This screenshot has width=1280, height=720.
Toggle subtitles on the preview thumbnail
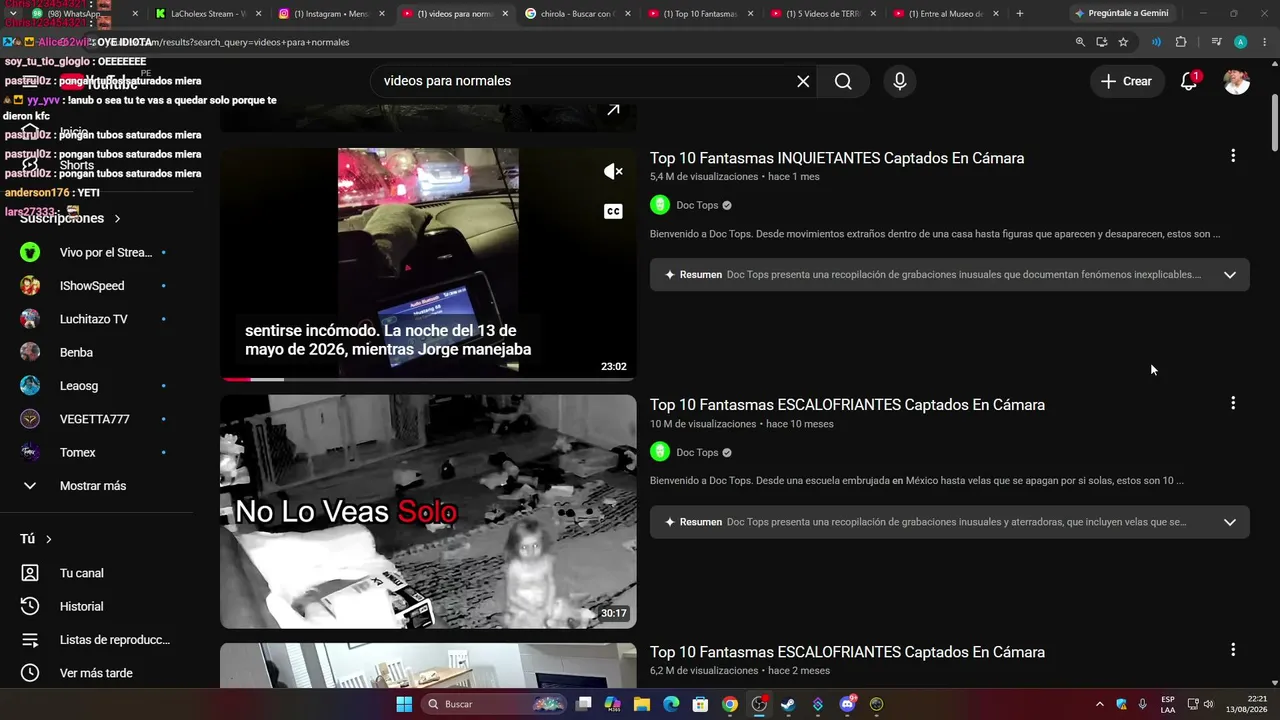click(613, 211)
